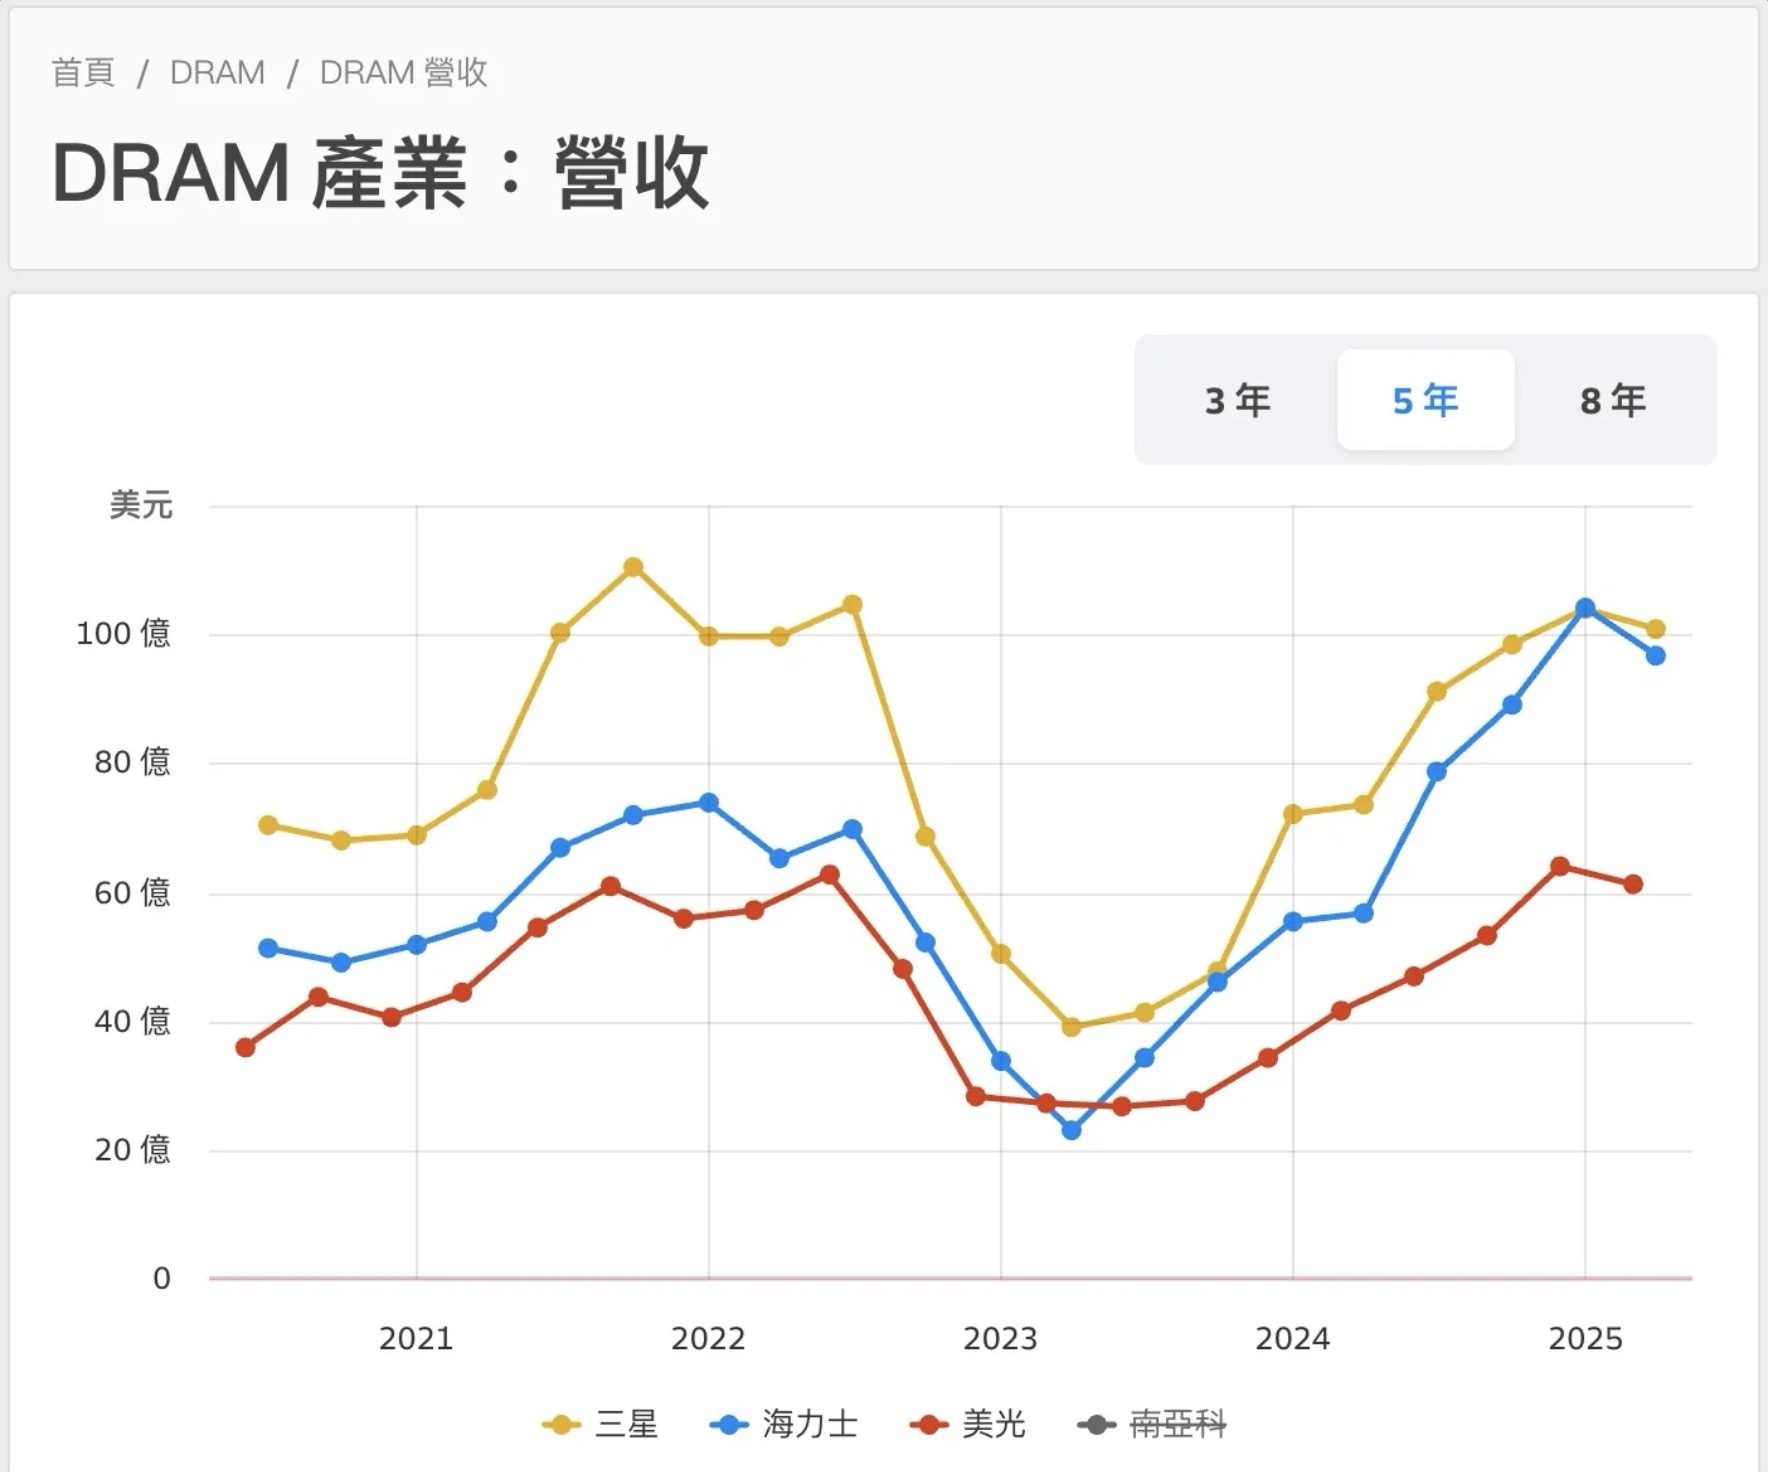Open the DRAM breadcrumb link
Viewport: 1768px width, 1472px height.
[x=217, y=73]
